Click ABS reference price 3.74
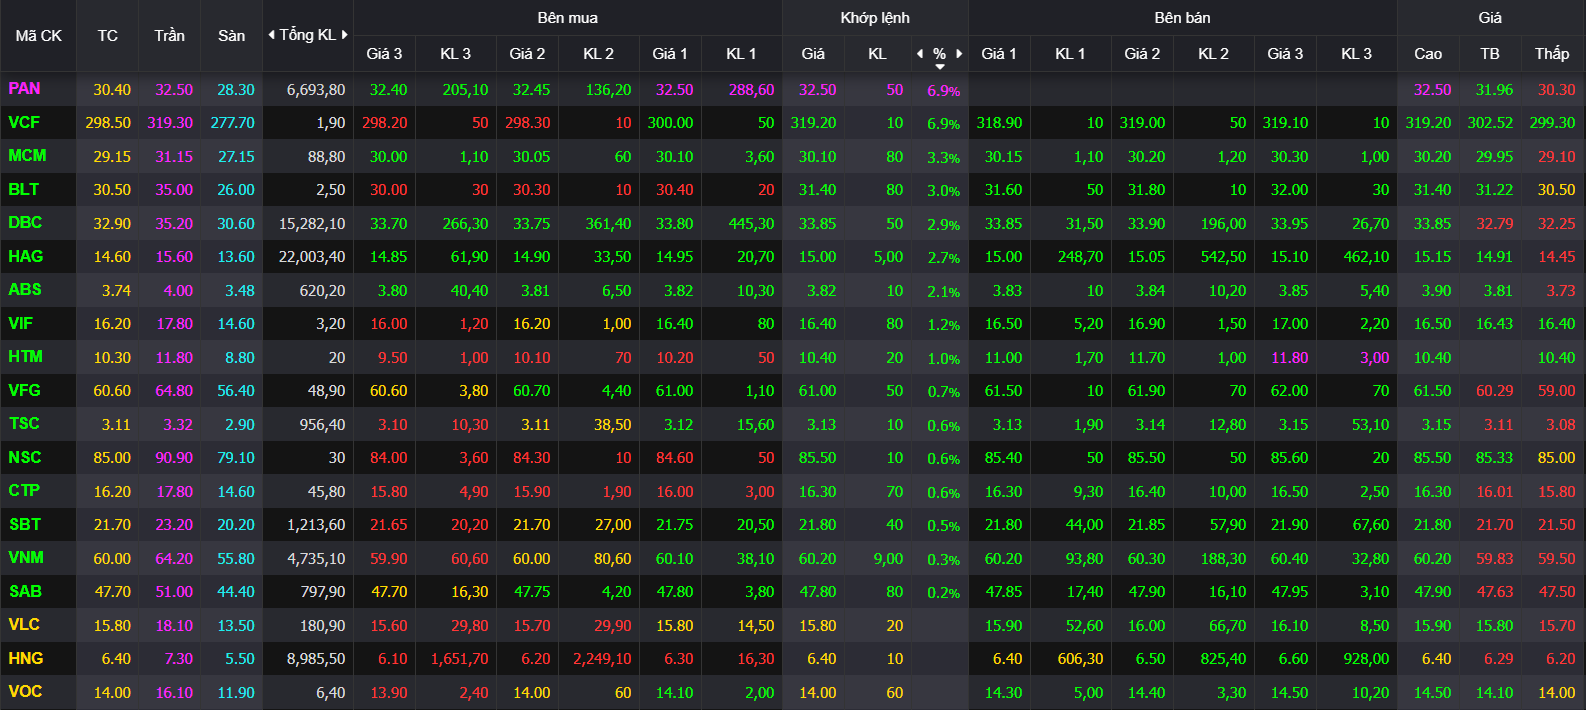1586x710 pixels. (116, 291)
